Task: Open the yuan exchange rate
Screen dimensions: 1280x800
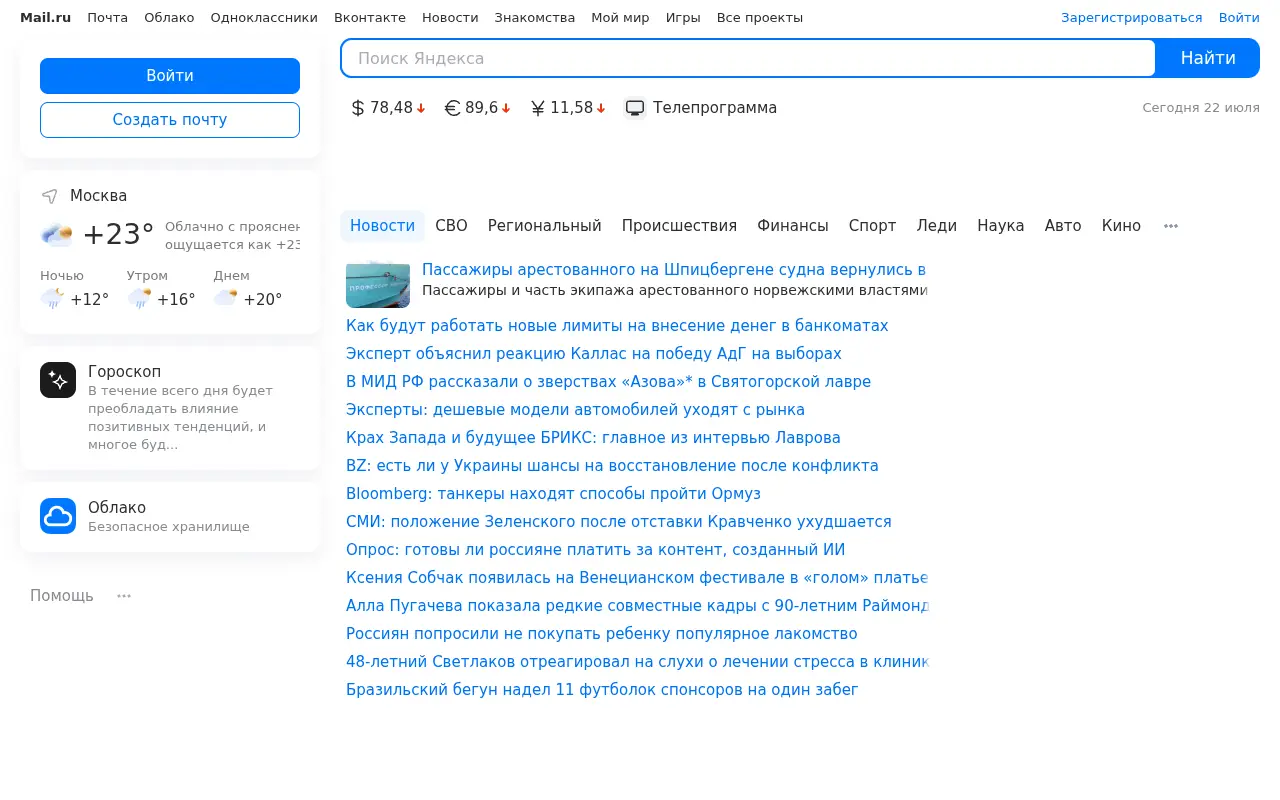Action: pos(568,108)
